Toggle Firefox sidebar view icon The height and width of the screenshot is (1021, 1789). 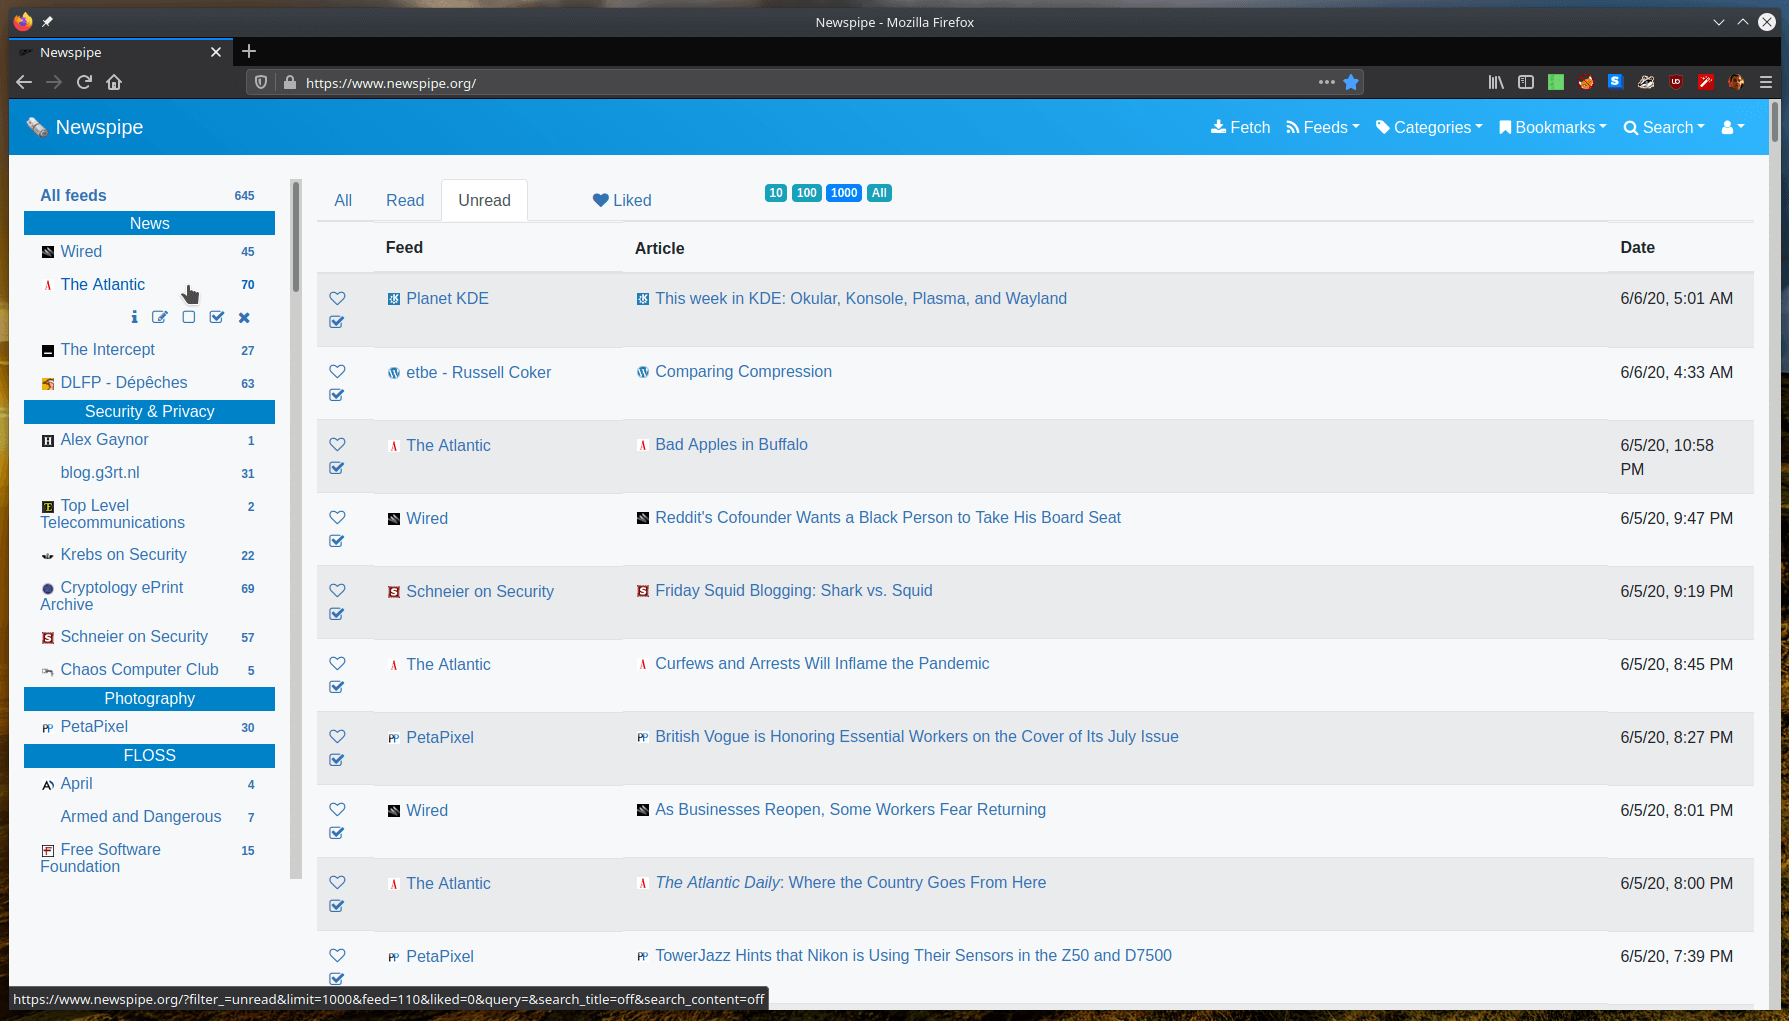[1526, 82]
